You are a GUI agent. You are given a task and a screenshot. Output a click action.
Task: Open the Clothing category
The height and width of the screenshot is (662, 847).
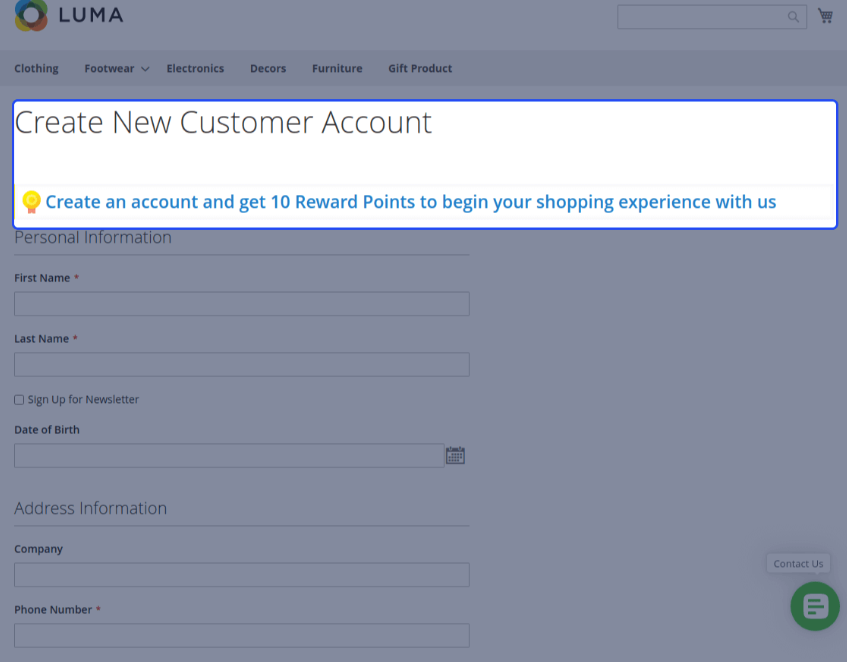pos(36,69)
